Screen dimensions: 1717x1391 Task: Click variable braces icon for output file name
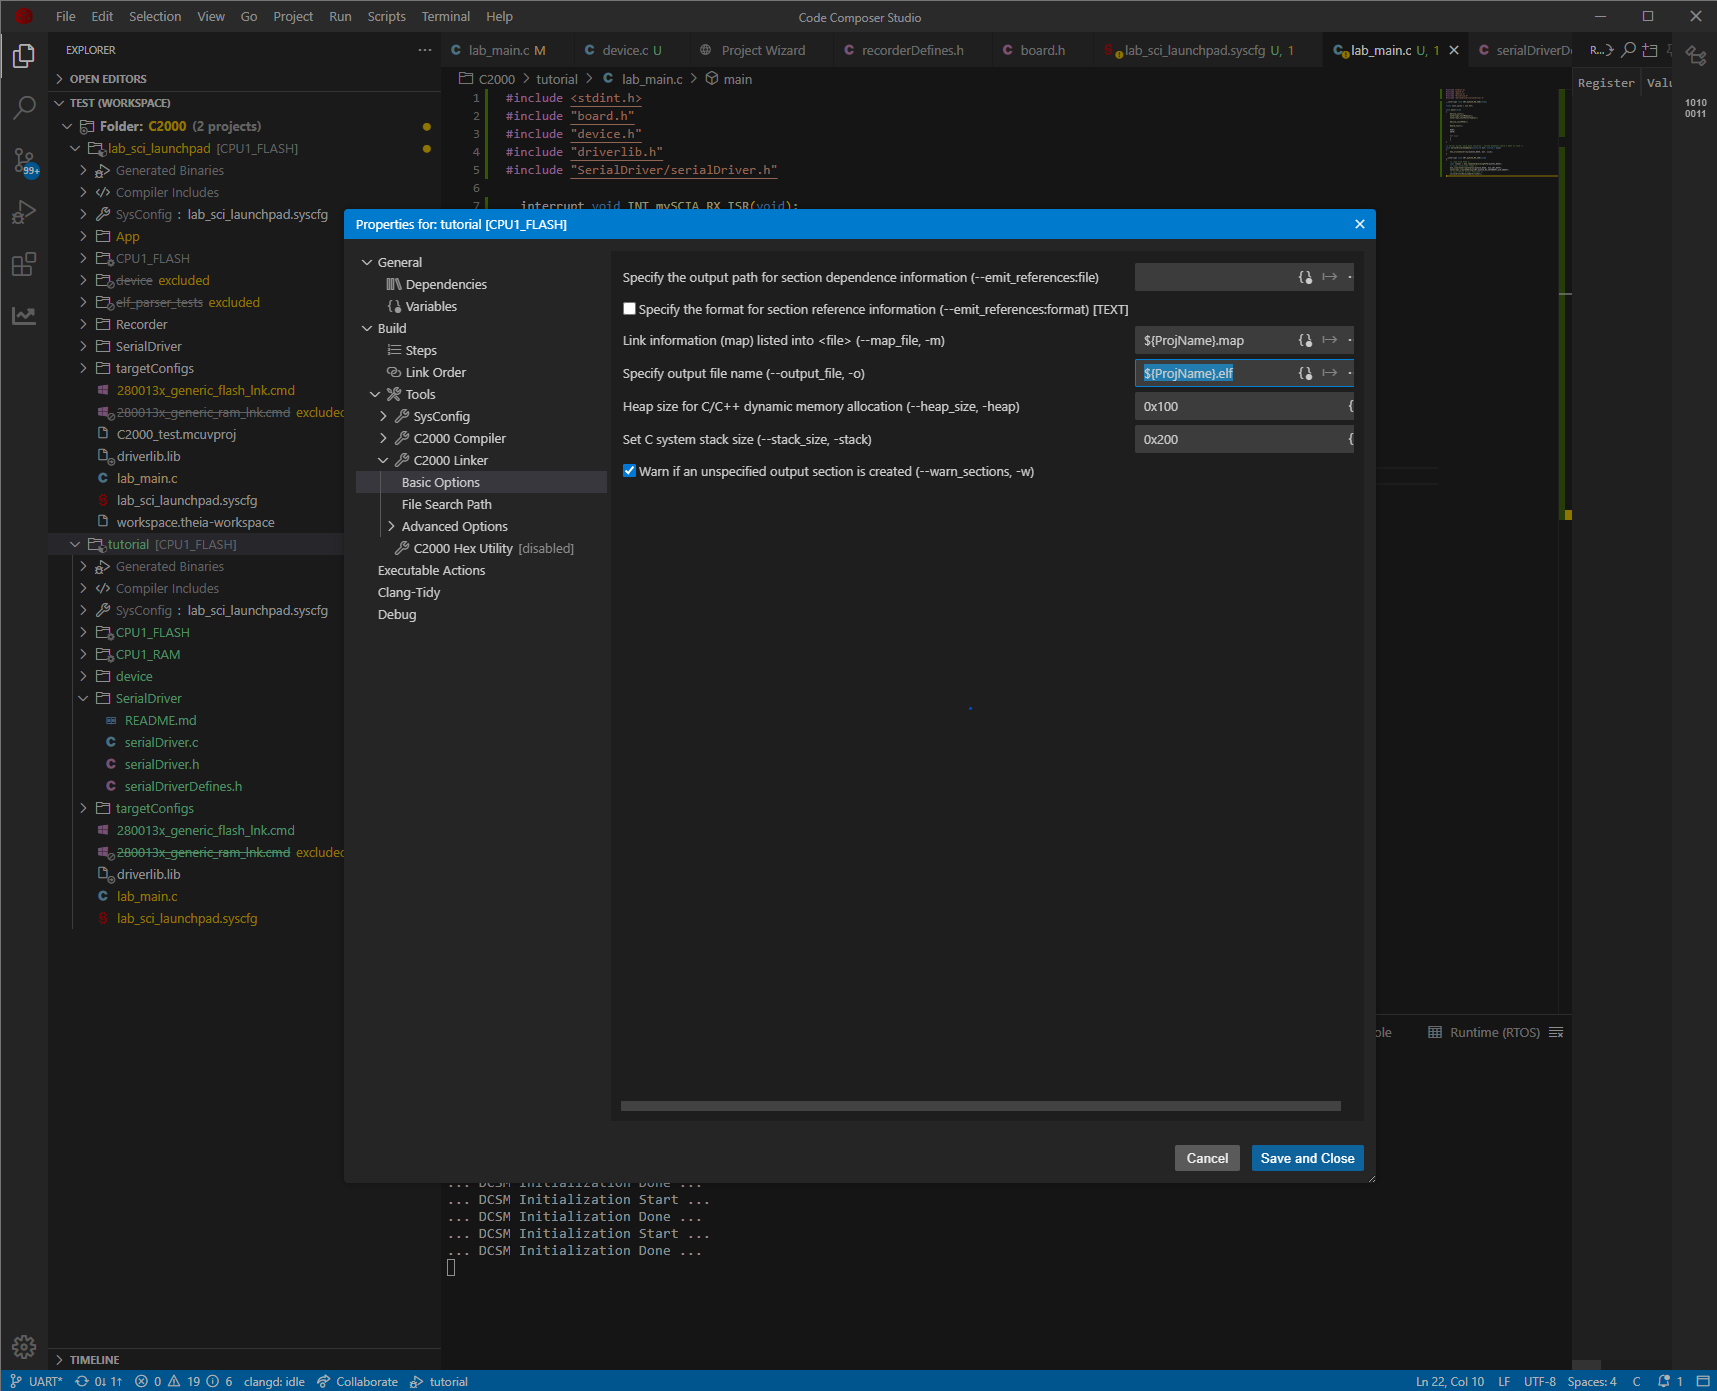pyautogui.click(x=1305, y=373)
